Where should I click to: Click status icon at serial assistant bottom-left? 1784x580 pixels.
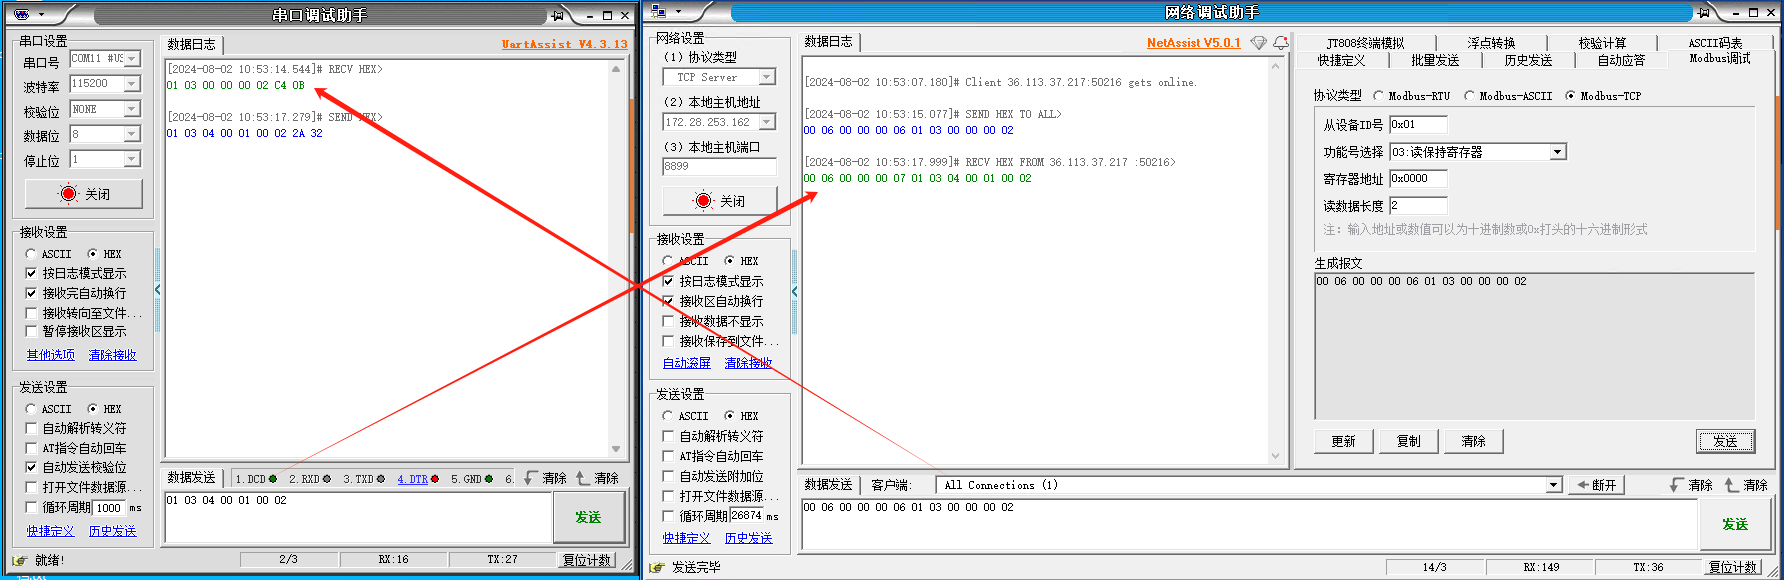click(x=19, y=560)
